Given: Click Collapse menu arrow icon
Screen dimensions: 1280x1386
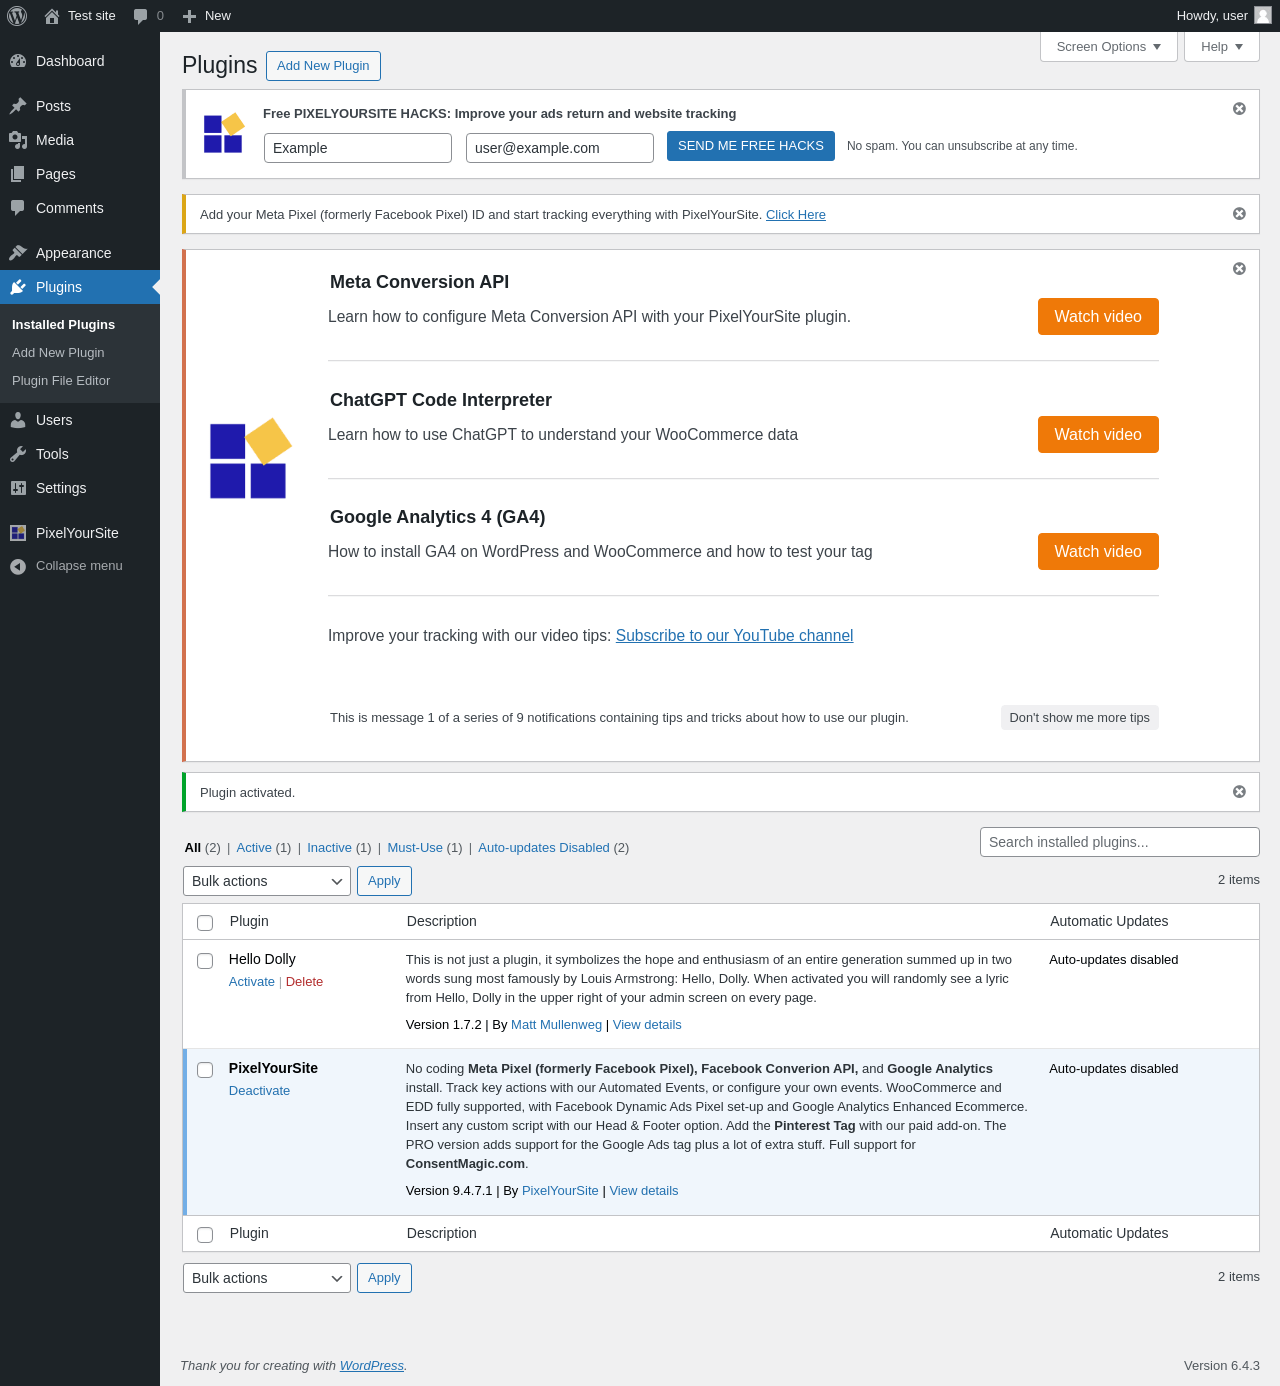Looking at the screenshot, I should [18, 566].
